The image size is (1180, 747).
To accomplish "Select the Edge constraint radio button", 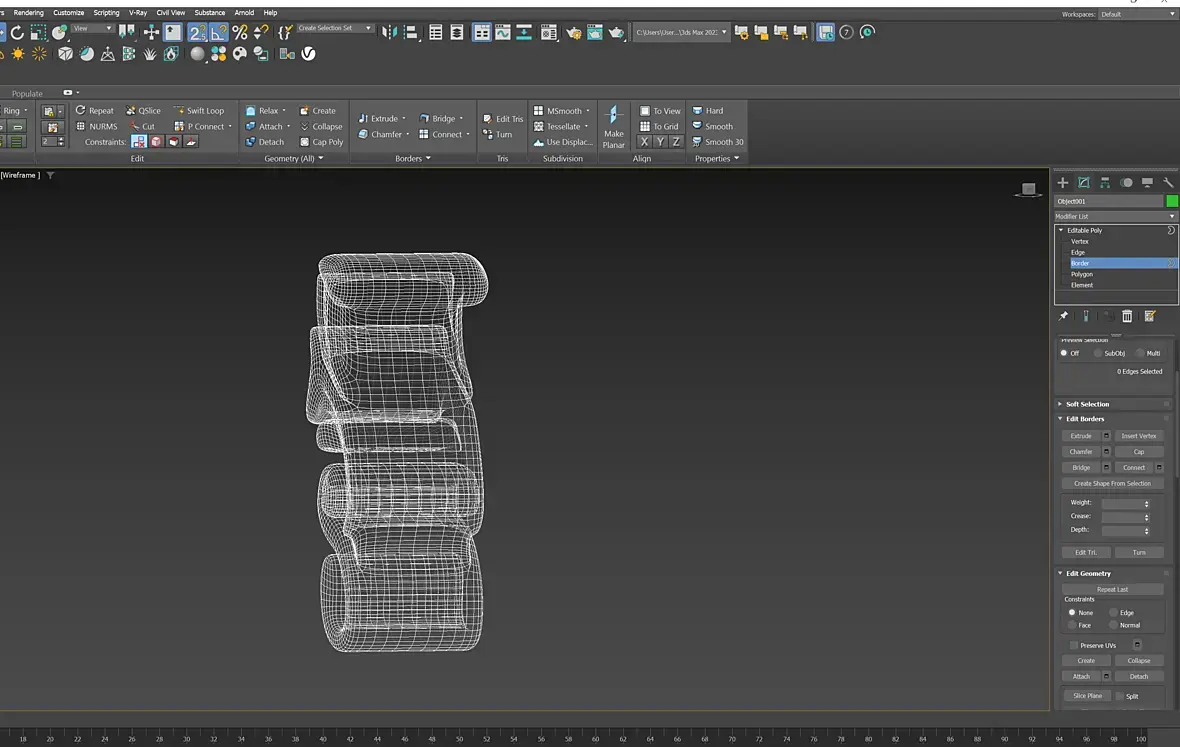I will pyautogui.click(x=1113, y=613).
